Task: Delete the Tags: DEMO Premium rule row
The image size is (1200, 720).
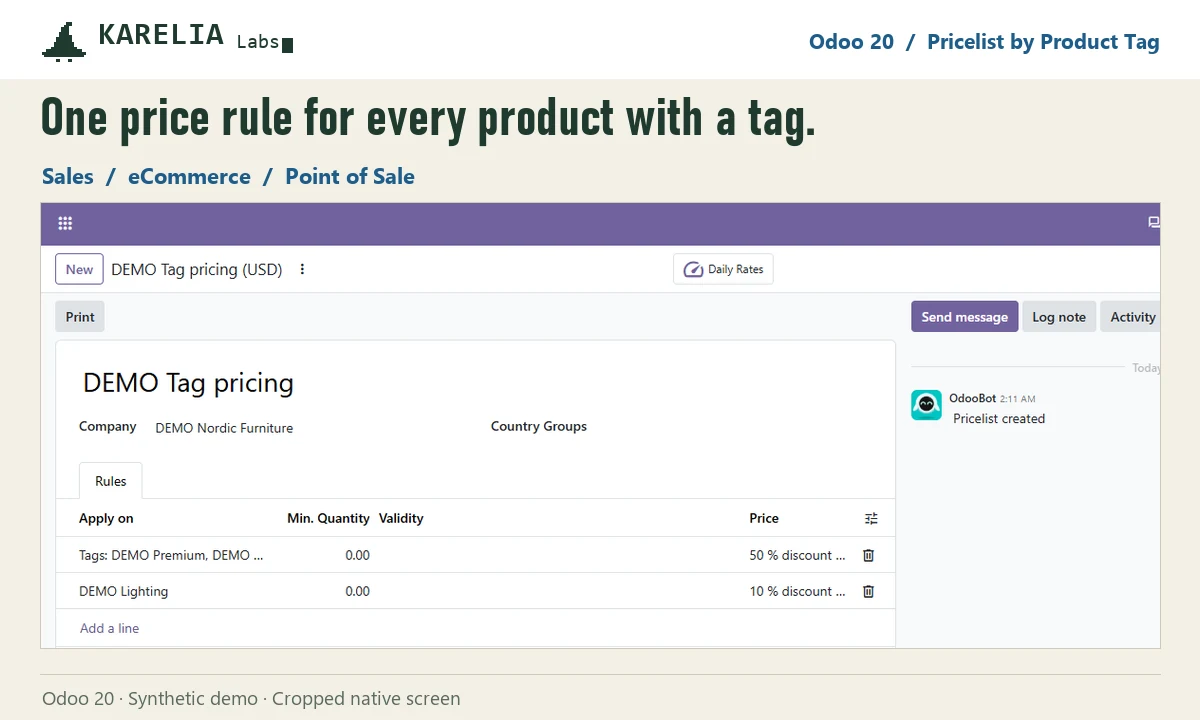Action: (x=868, y=555)
